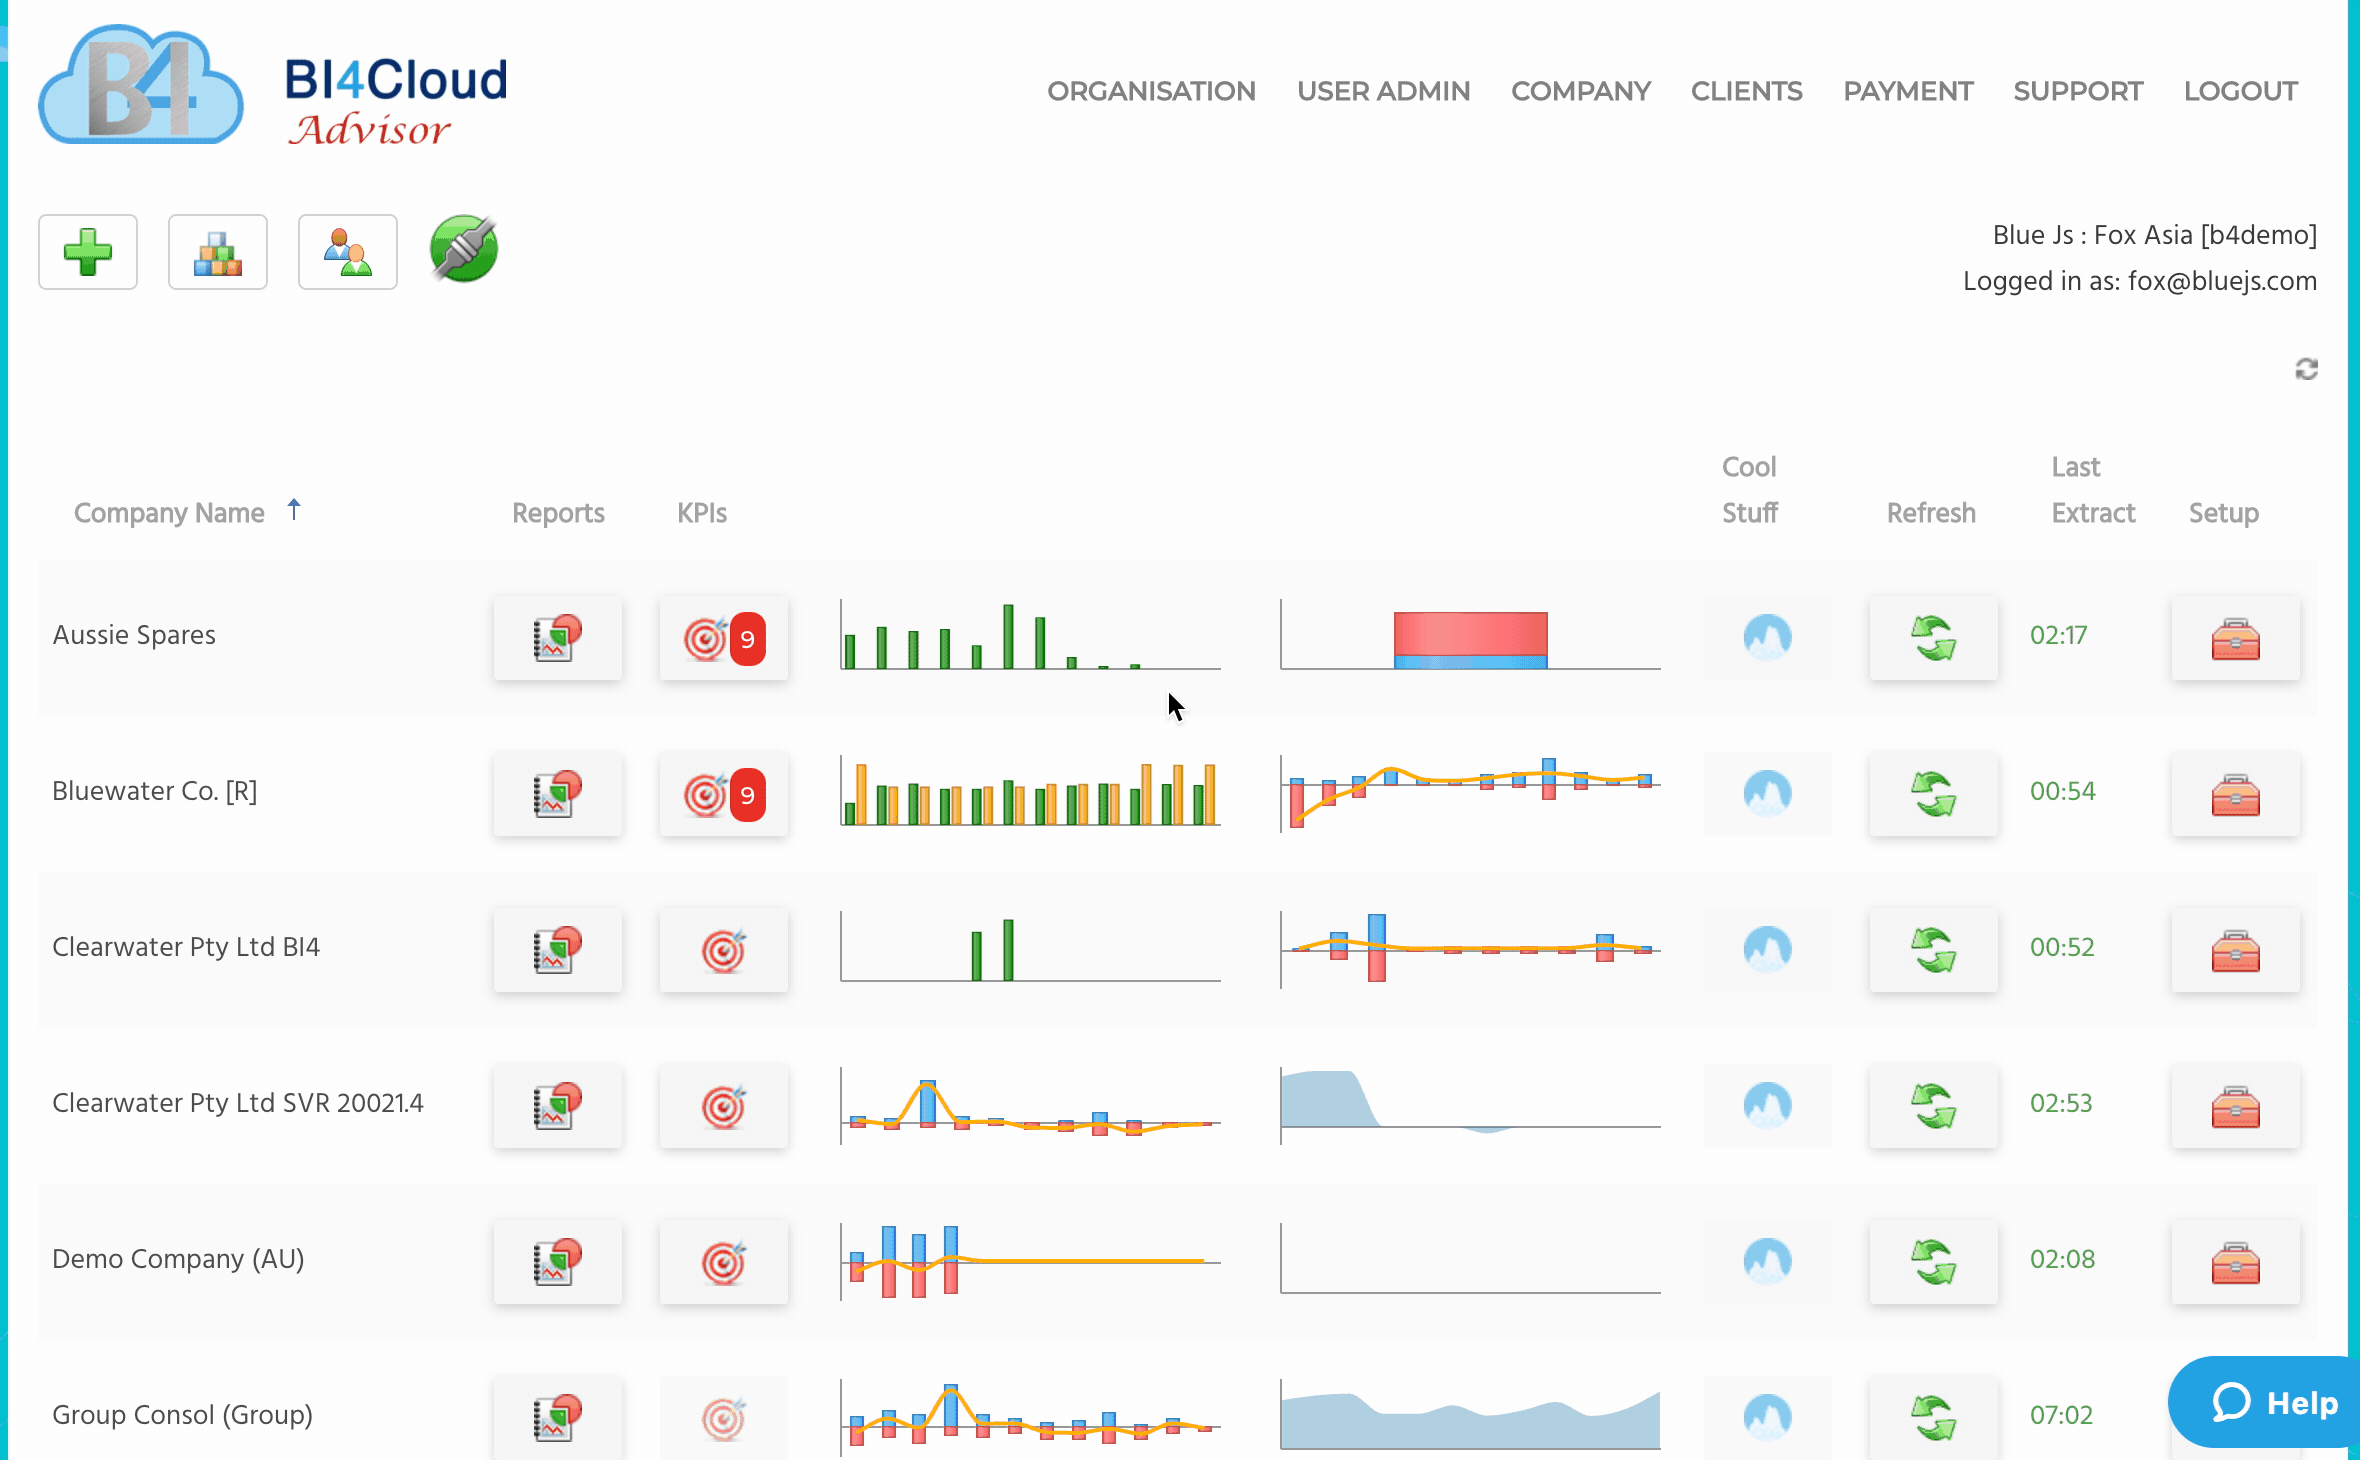Refresh data for Group Consol (Group)
Screen dimensions: 2360x1460
[x=1934, y=1418]
